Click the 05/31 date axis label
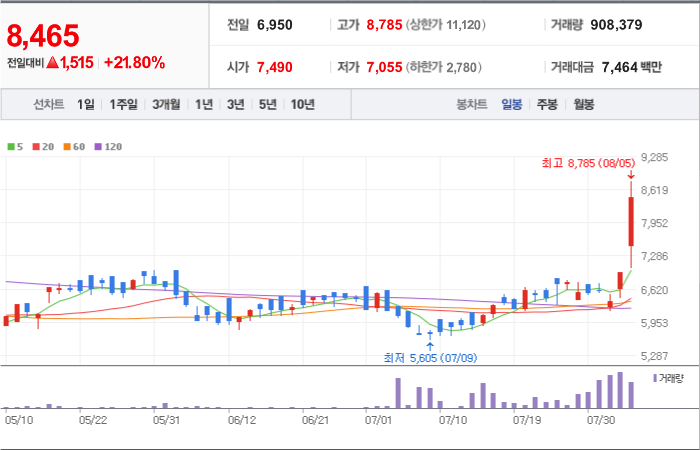 167,421
